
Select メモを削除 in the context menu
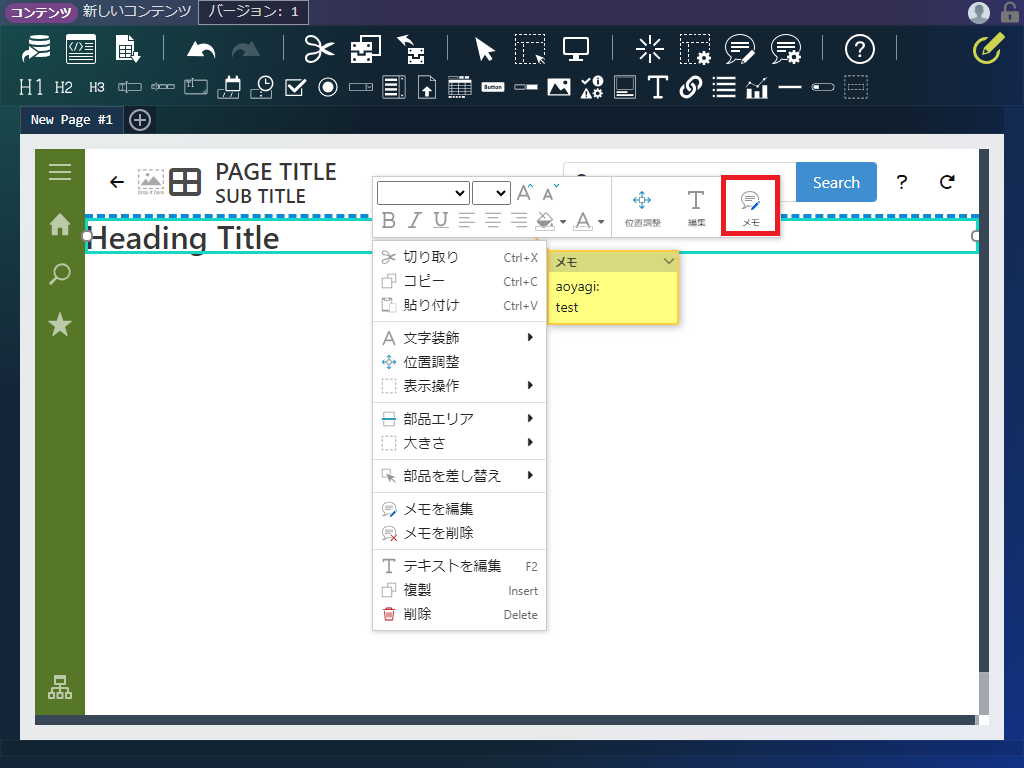pos(459,533)
